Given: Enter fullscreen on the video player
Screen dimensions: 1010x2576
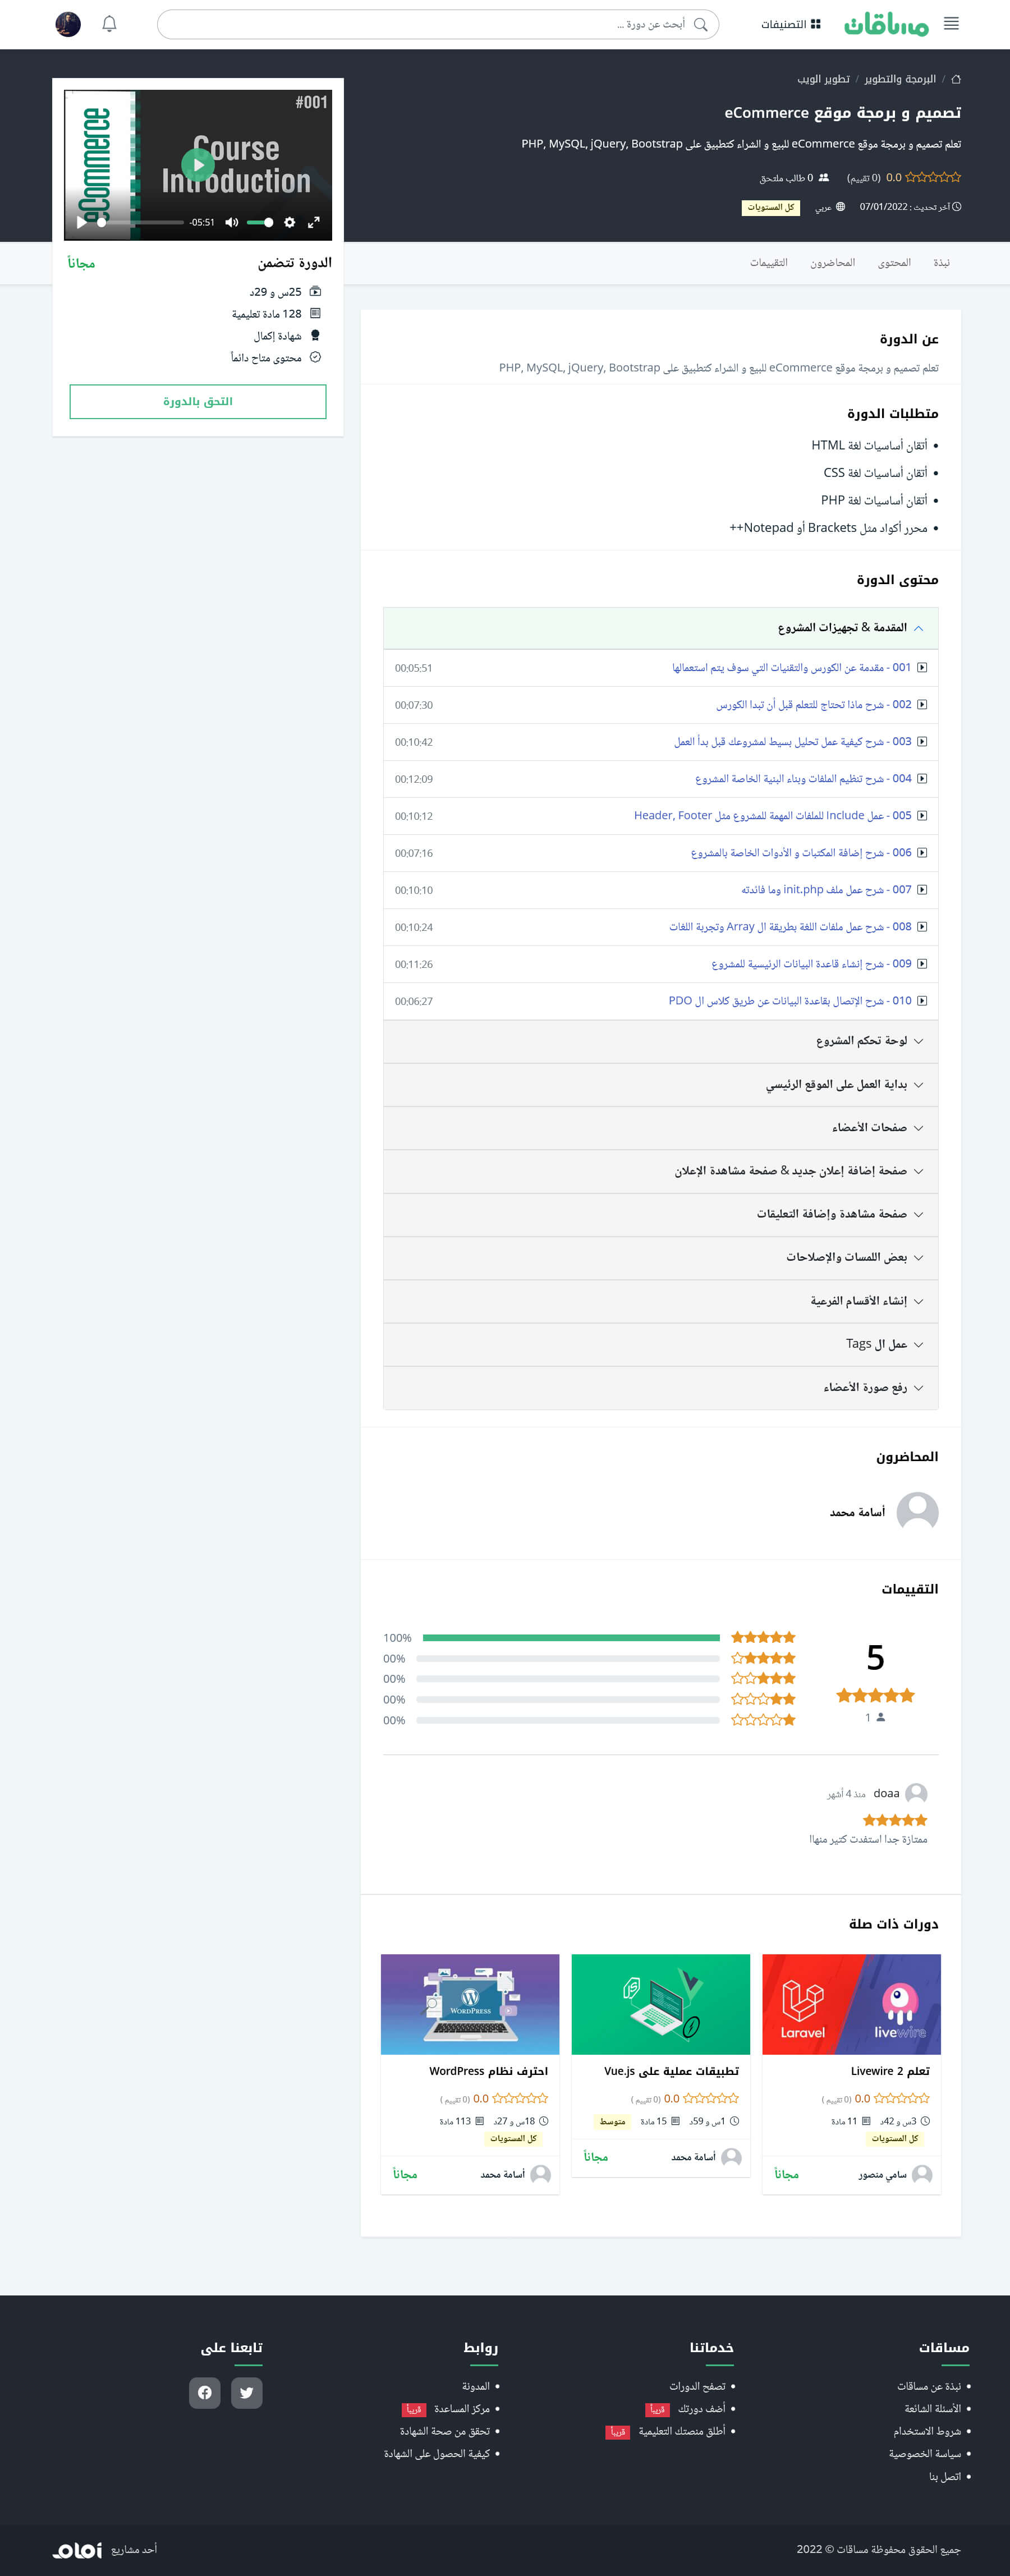Looking at the screenshot, I should click(x=314, y=222).
